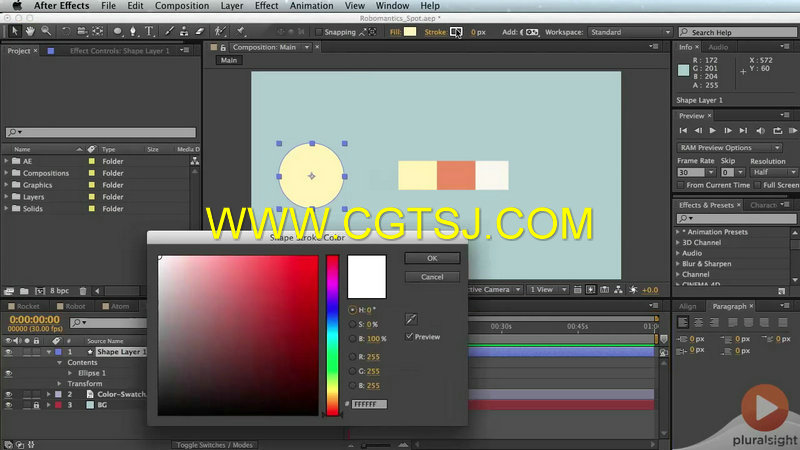Click the Play button in Preview panel

pos(713,131)
